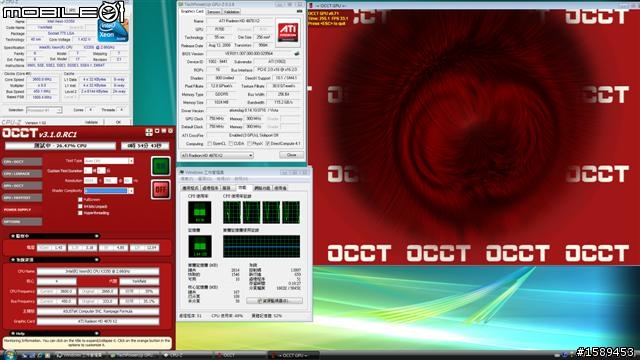Open the TechPowerUp GPU-Z taskbar button

click(x=134, y=356)
